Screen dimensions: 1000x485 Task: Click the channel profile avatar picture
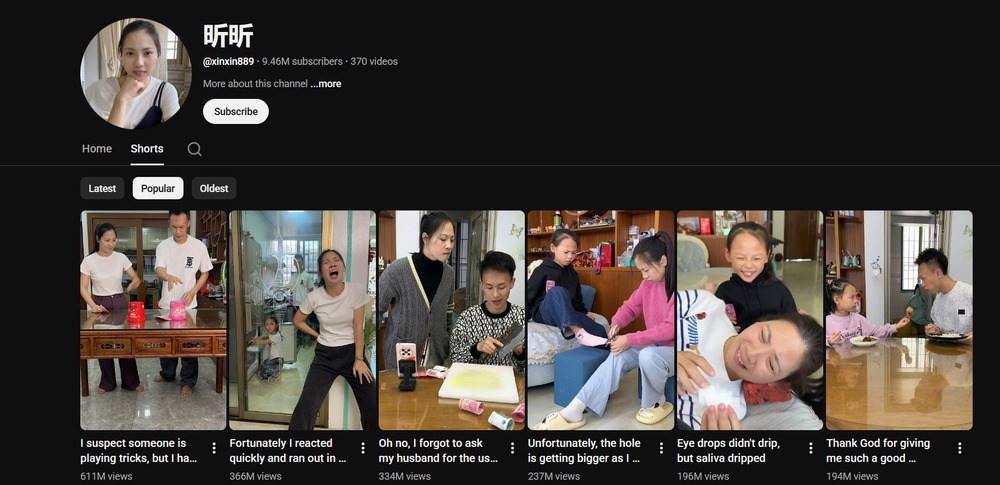[x=136, y=74]
